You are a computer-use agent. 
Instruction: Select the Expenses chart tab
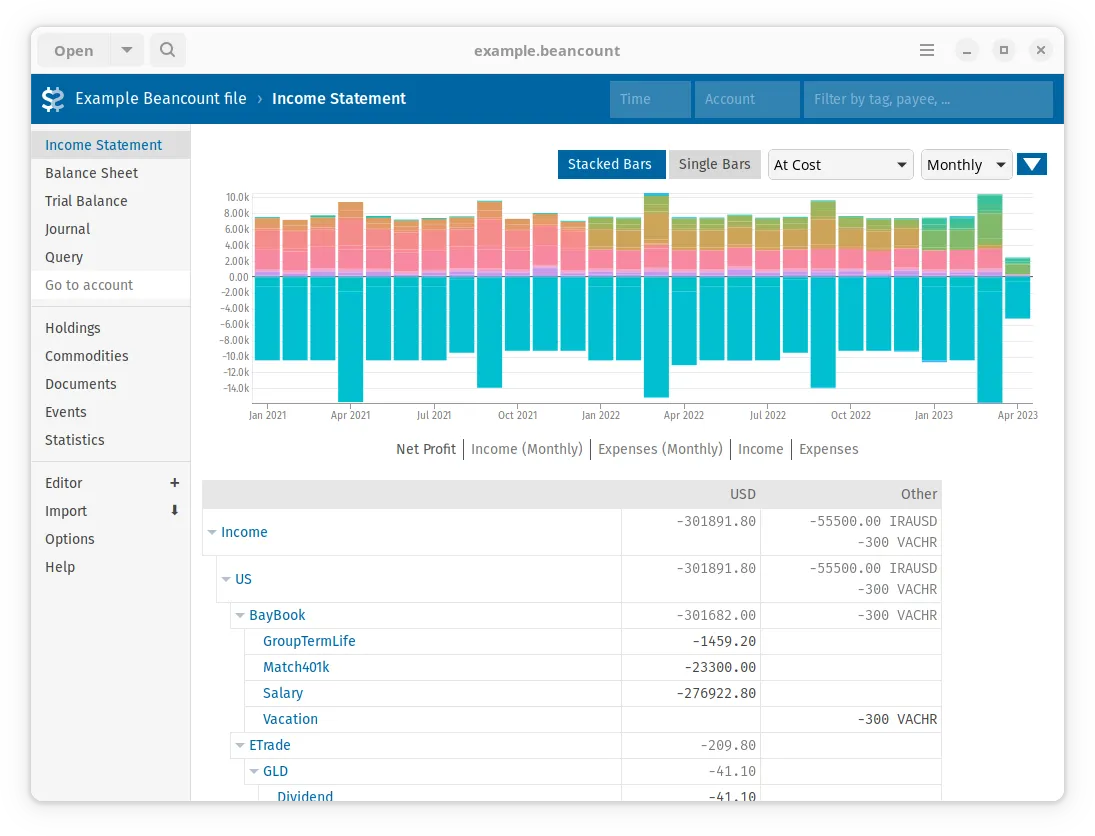click(828, 449)
